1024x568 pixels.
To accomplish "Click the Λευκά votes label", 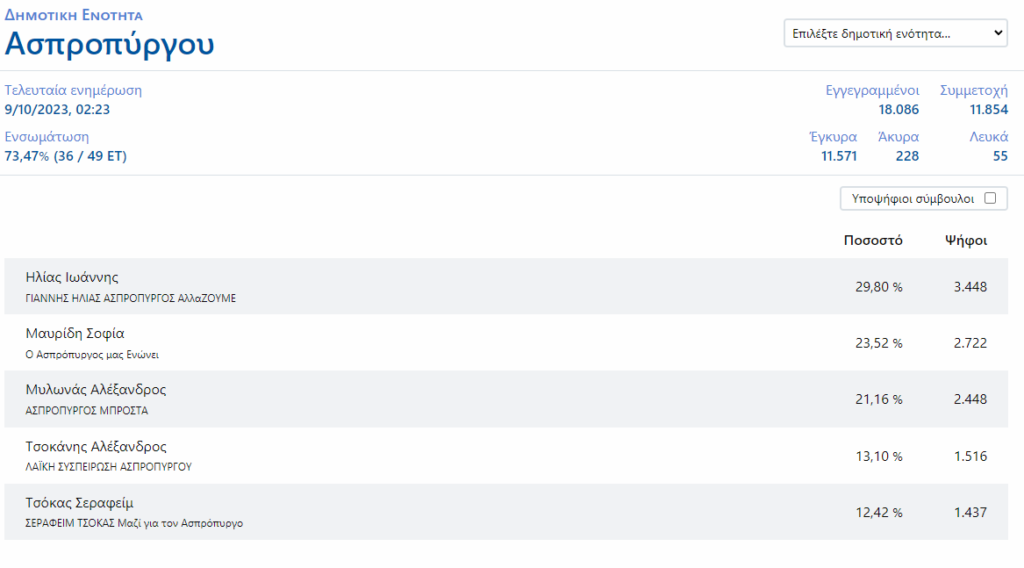I will [x=988, y=136].
